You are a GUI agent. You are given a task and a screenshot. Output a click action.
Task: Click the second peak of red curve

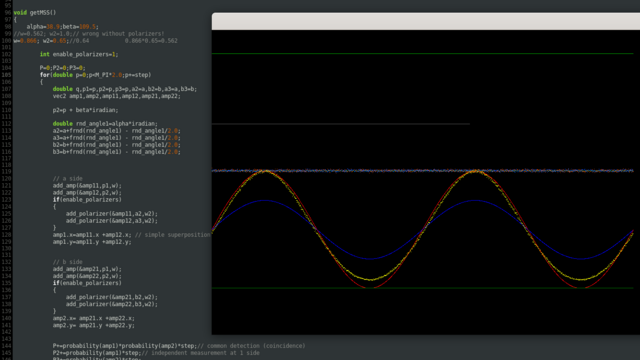(475, 172)
